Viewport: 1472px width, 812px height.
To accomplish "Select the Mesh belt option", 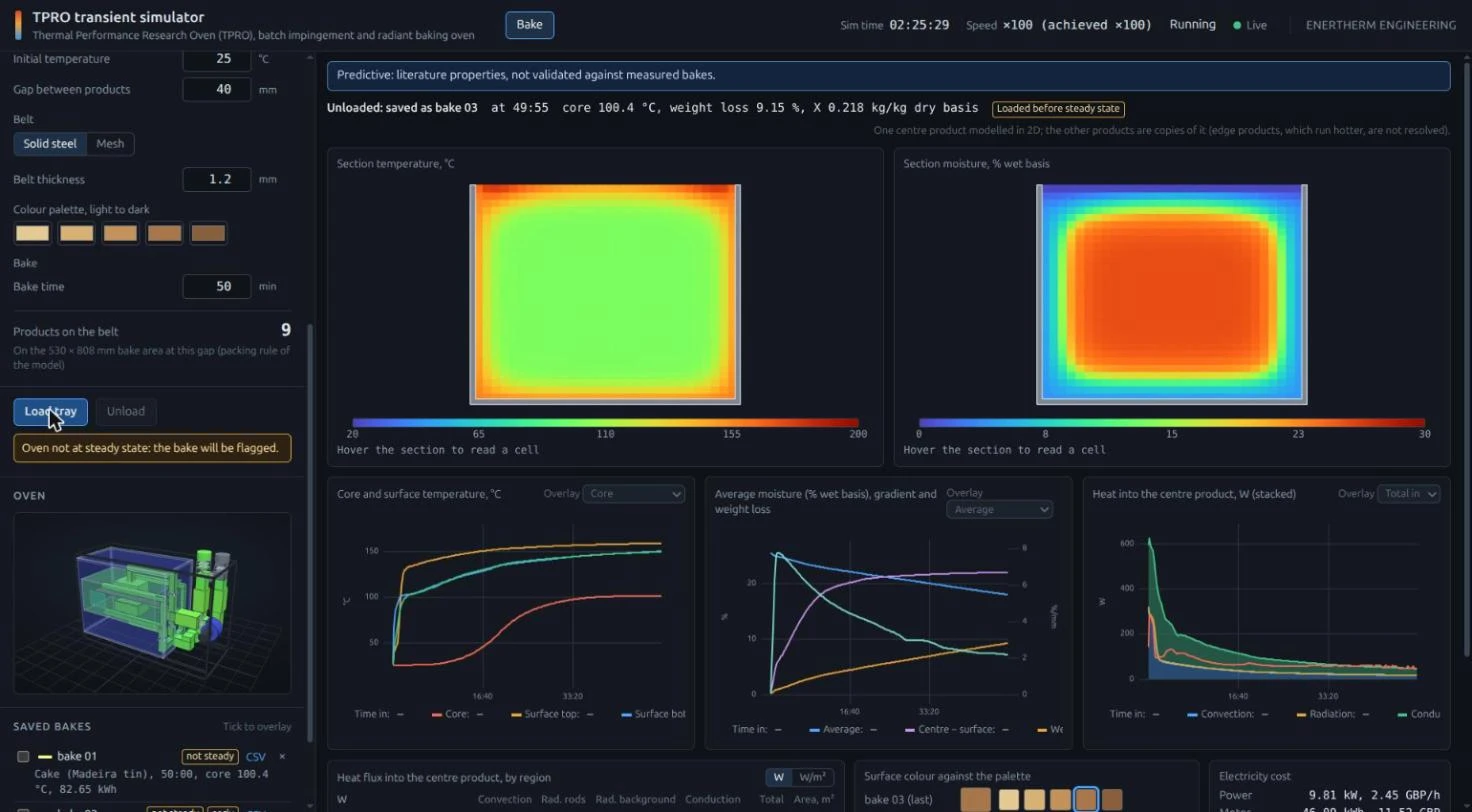I will pyautogui.click(x=110, y=144).
